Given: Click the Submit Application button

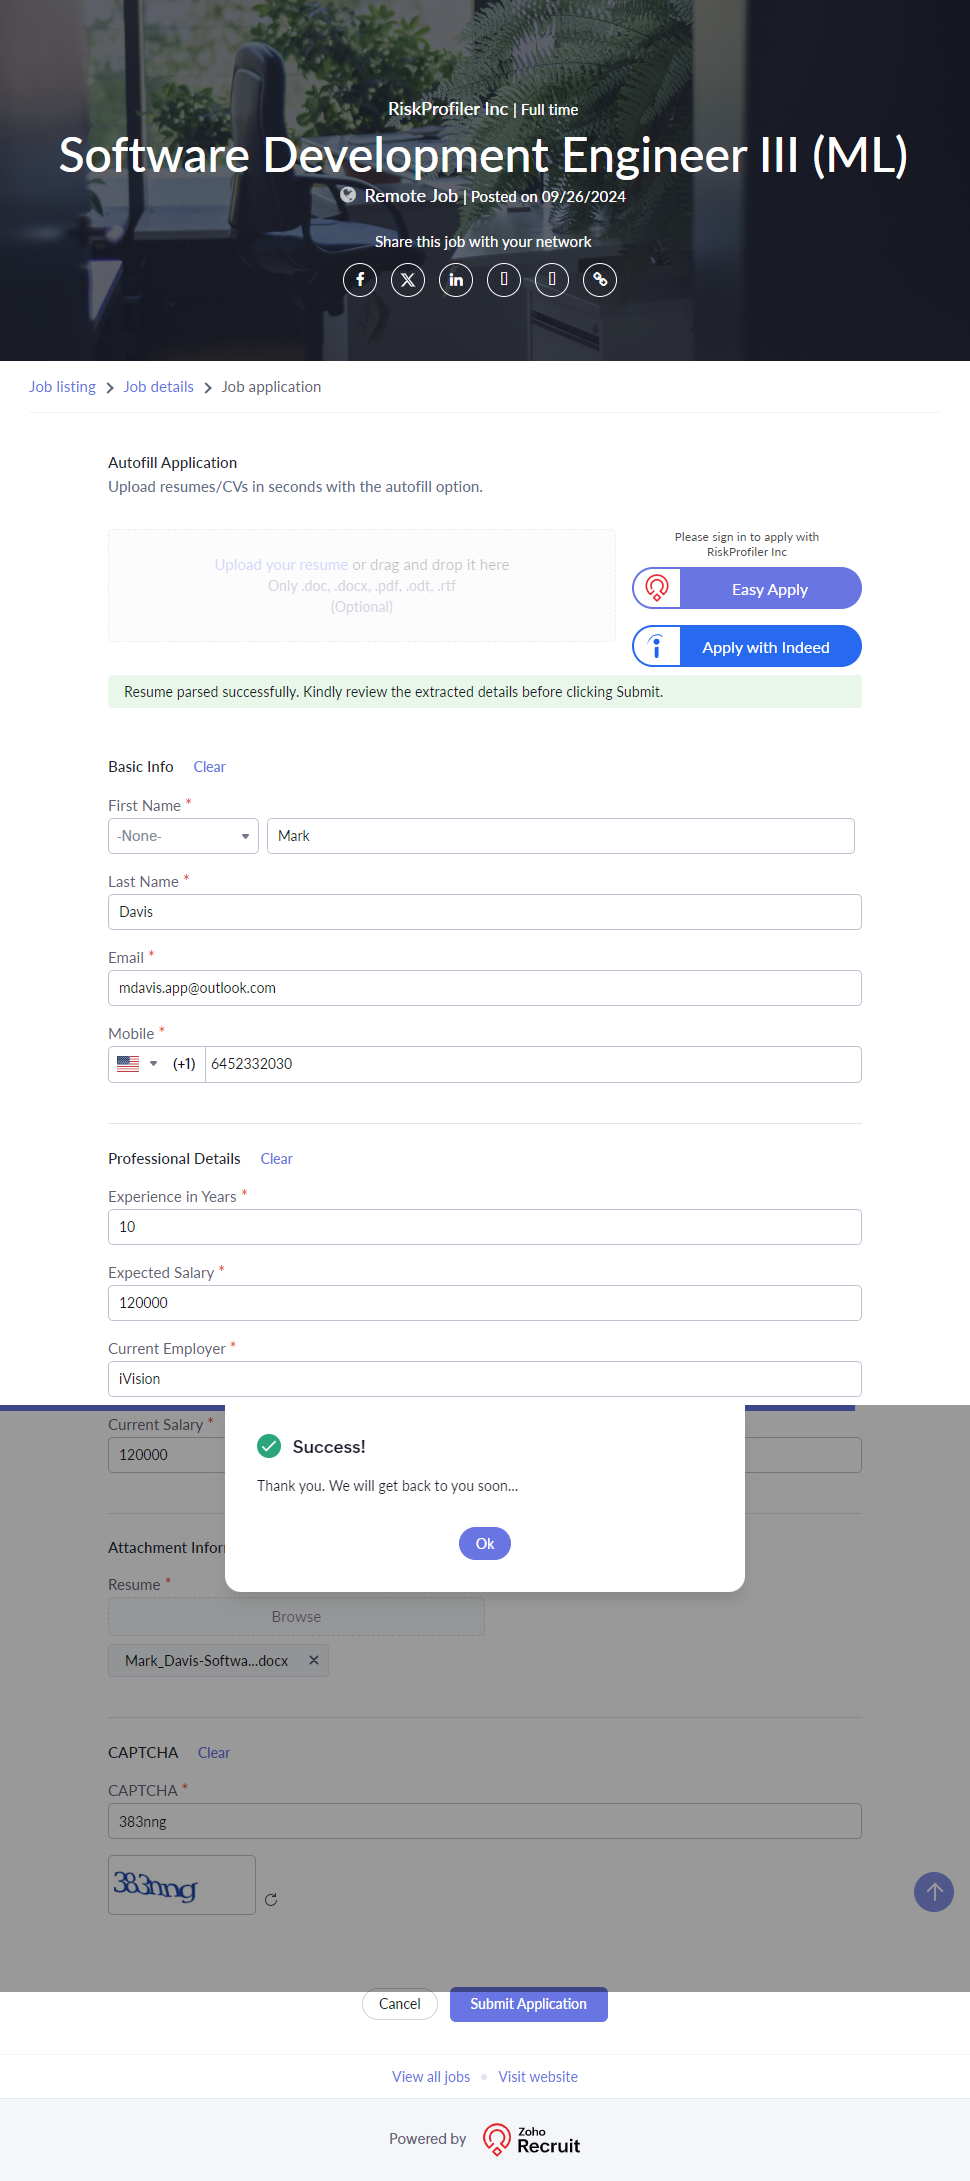Looking at the screenshot, I should 529,2004.
